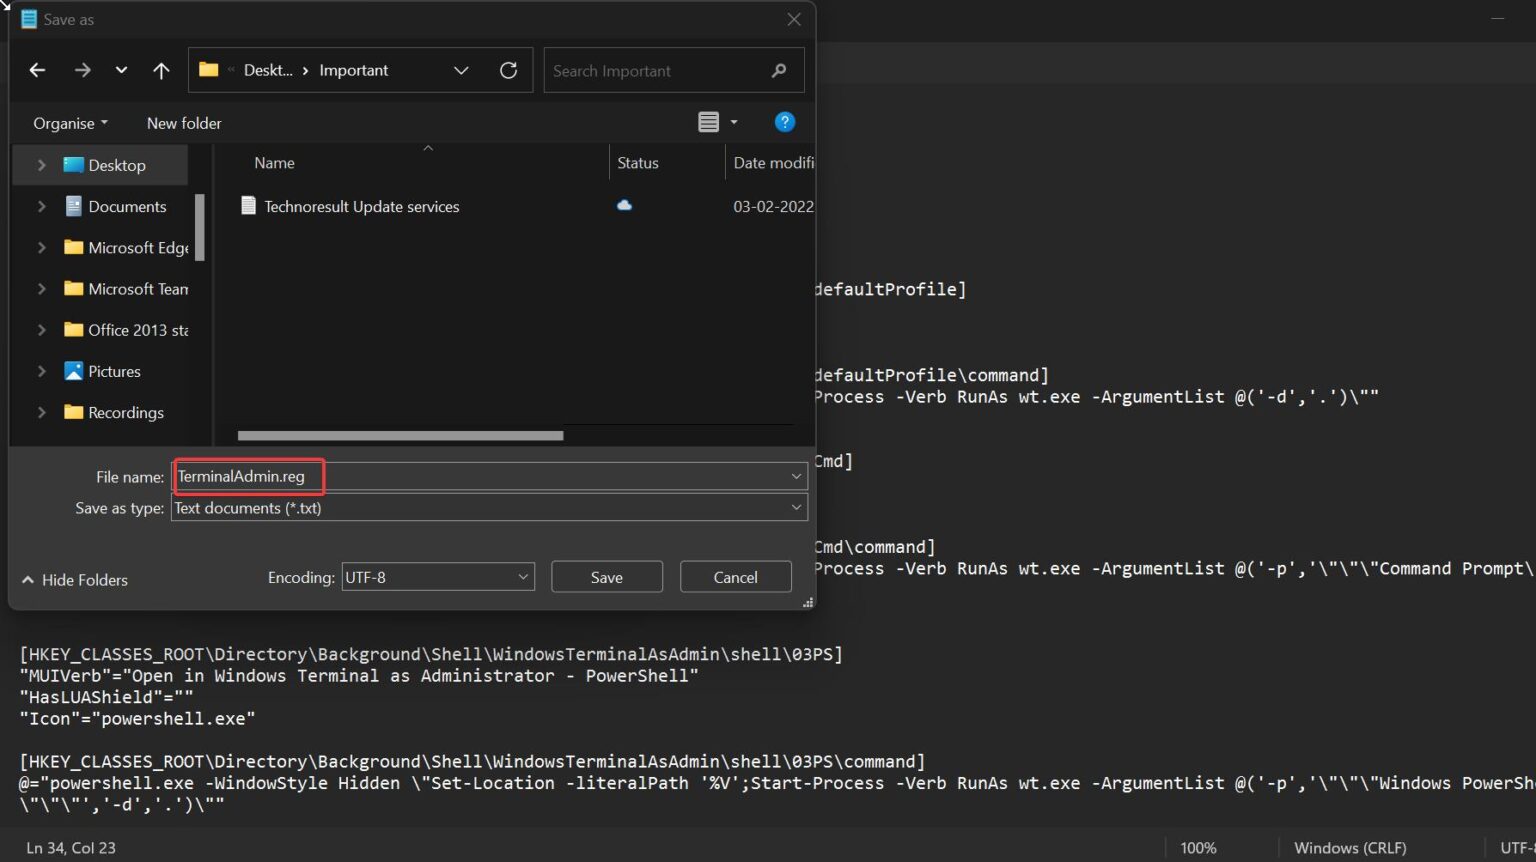The image size is (1536, 862).
Task: Click New folder in toolbar
Action: click(184, 123)
